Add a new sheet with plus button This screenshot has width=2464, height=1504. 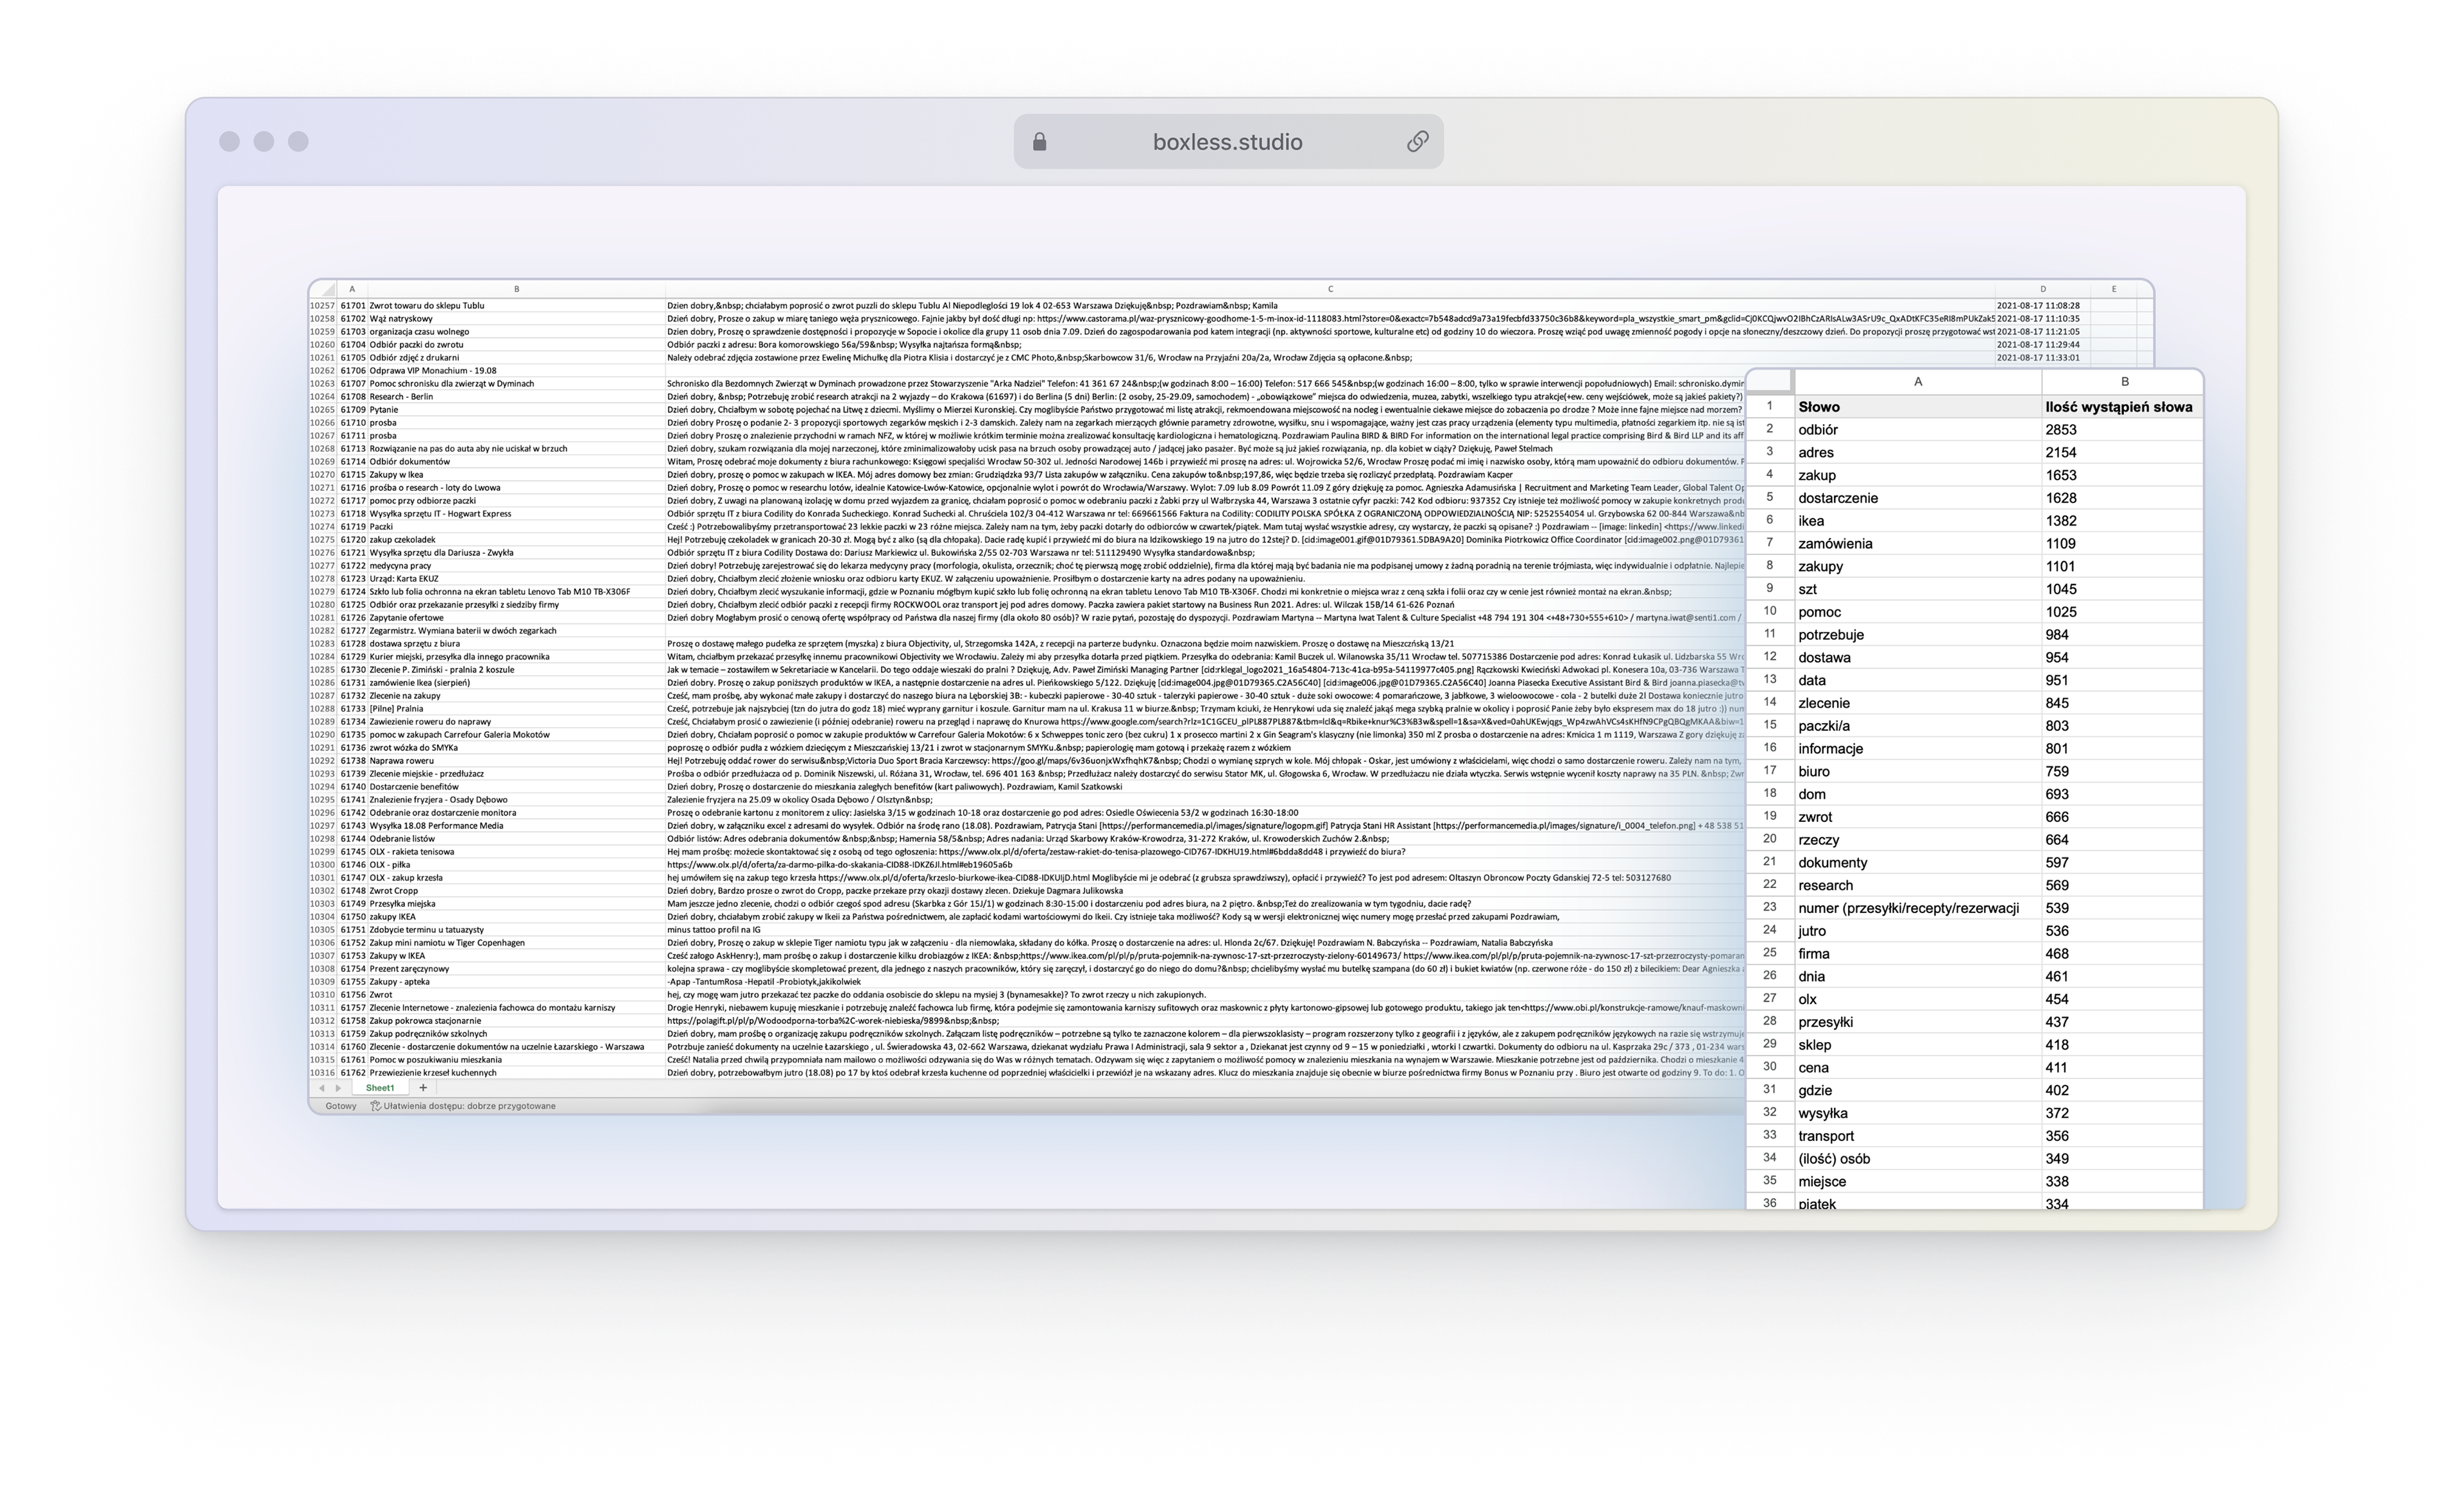point(423,1087)
